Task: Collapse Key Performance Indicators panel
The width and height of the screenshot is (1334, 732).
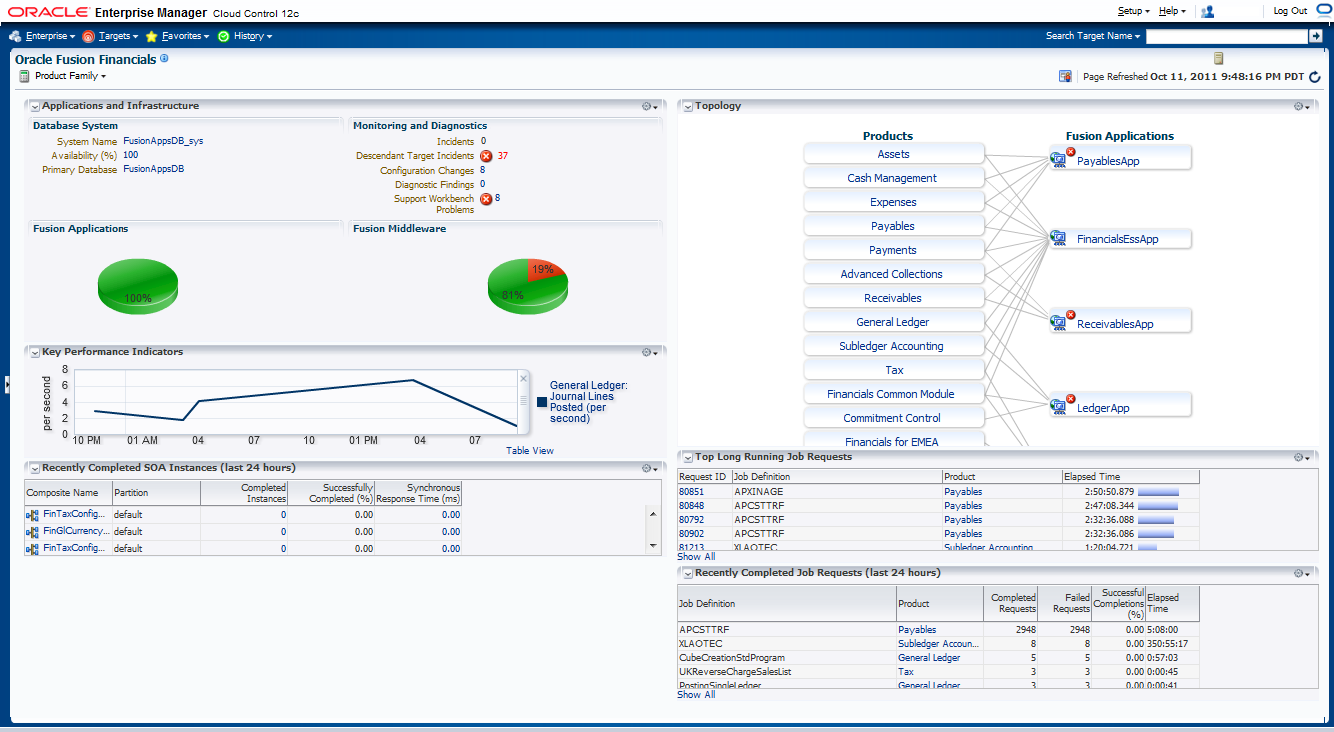Action: [x=34, y=352]
